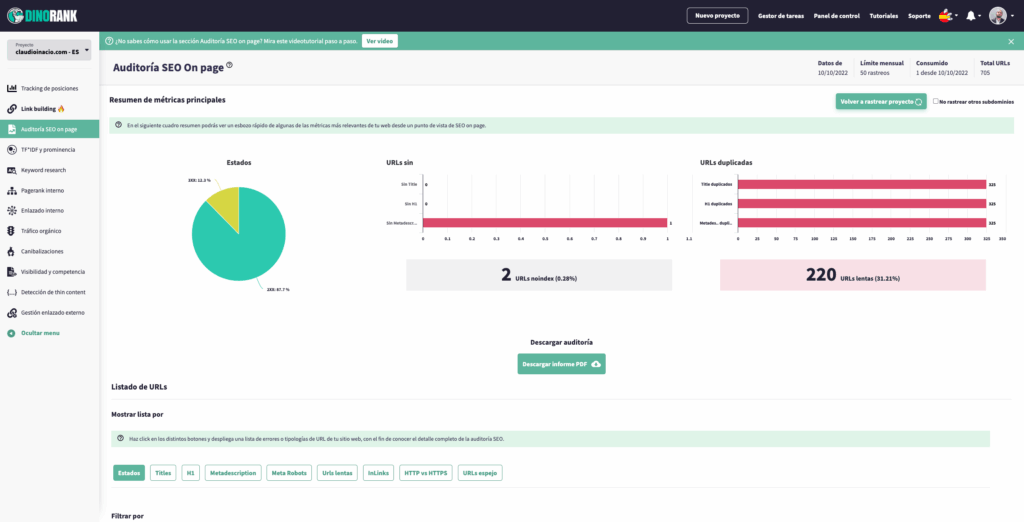The image size is (1024, 522).
Task: Select the Metadescription list tab
Action: point(233,473)
